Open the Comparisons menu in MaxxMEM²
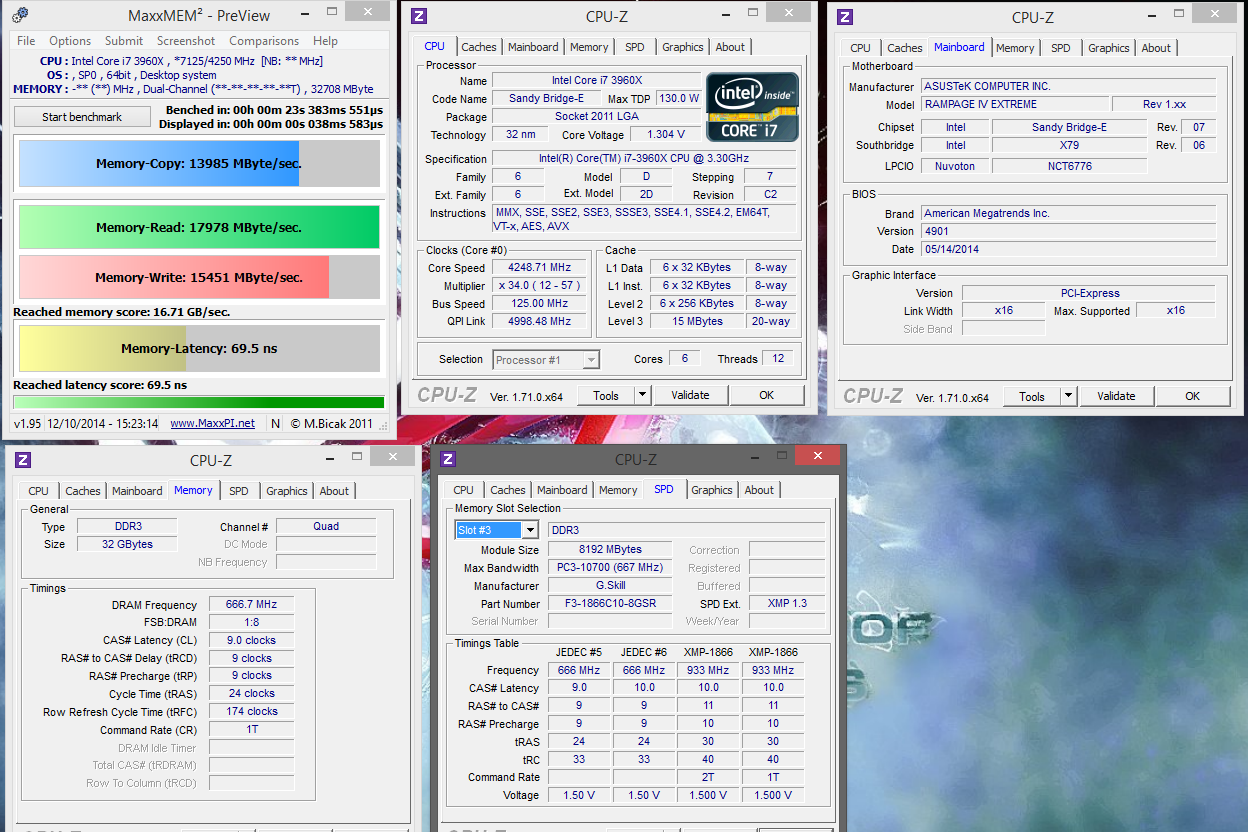Screen dimensions: 1248x832 coord(264,41)
